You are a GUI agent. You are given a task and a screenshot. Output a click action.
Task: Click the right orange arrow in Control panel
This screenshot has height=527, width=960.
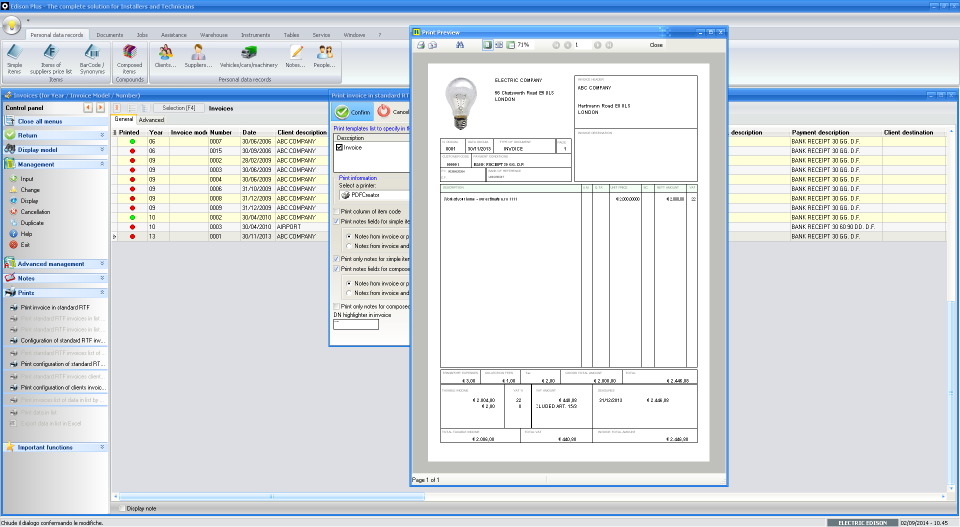[100, 108]
